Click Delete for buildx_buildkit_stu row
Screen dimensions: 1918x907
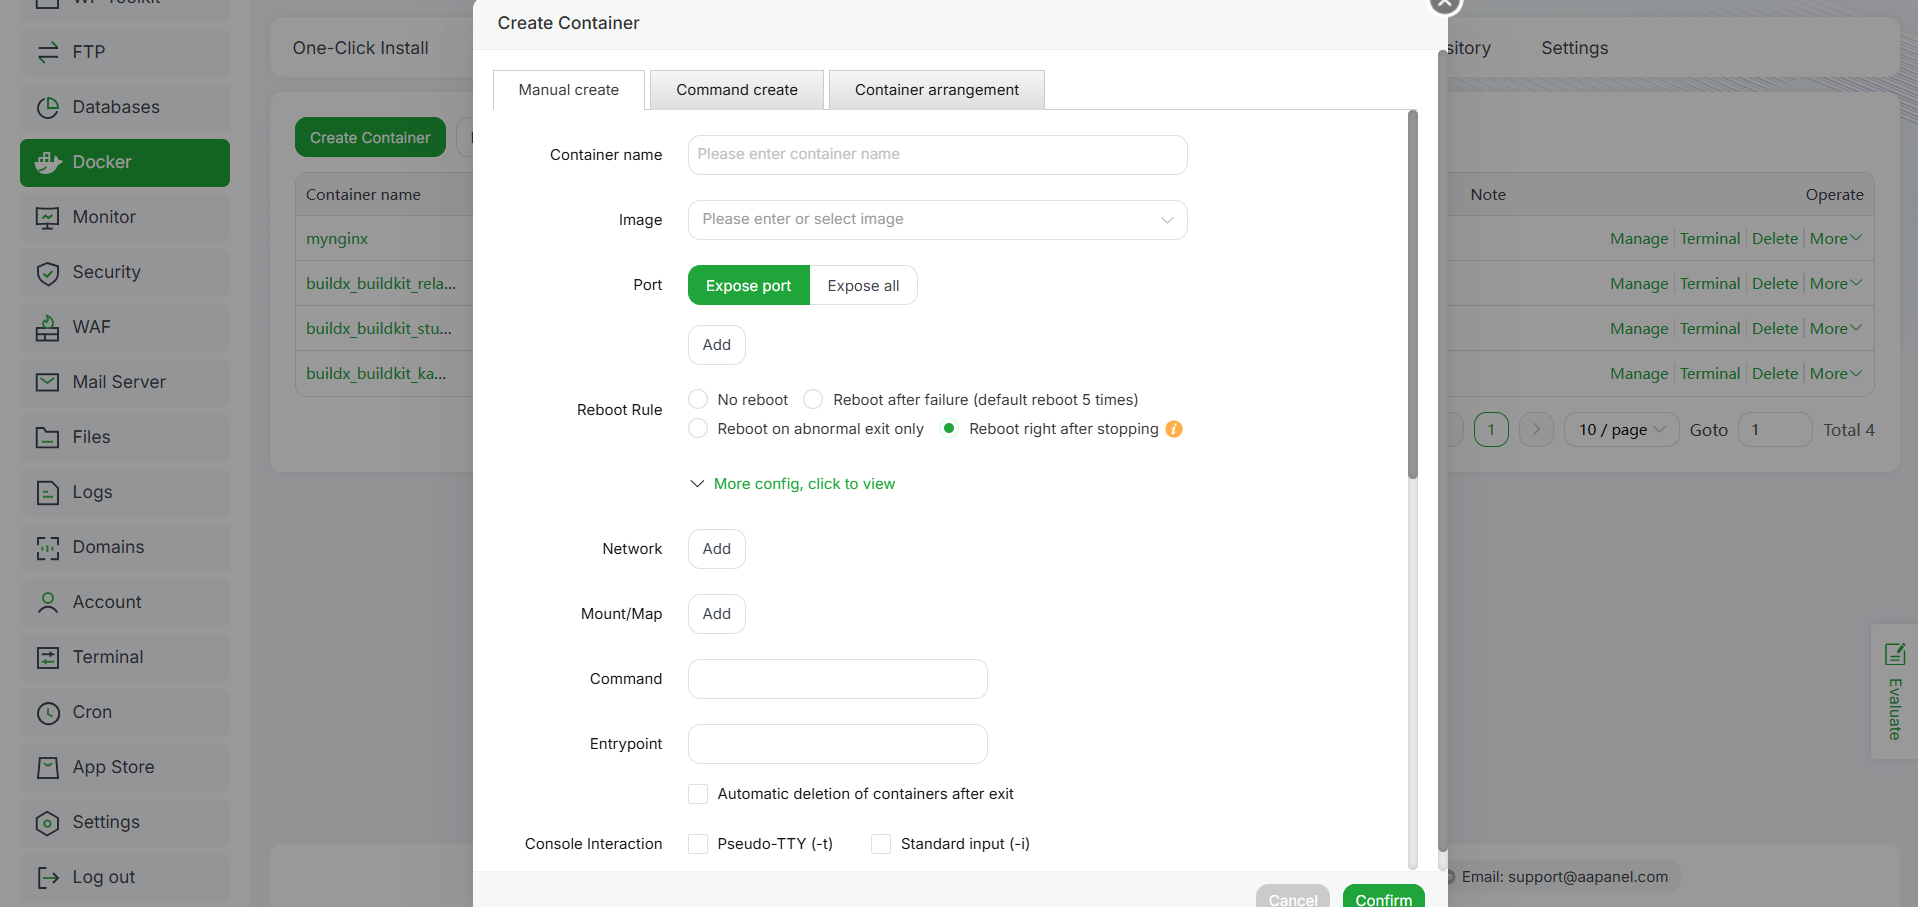coord(1775,329)
